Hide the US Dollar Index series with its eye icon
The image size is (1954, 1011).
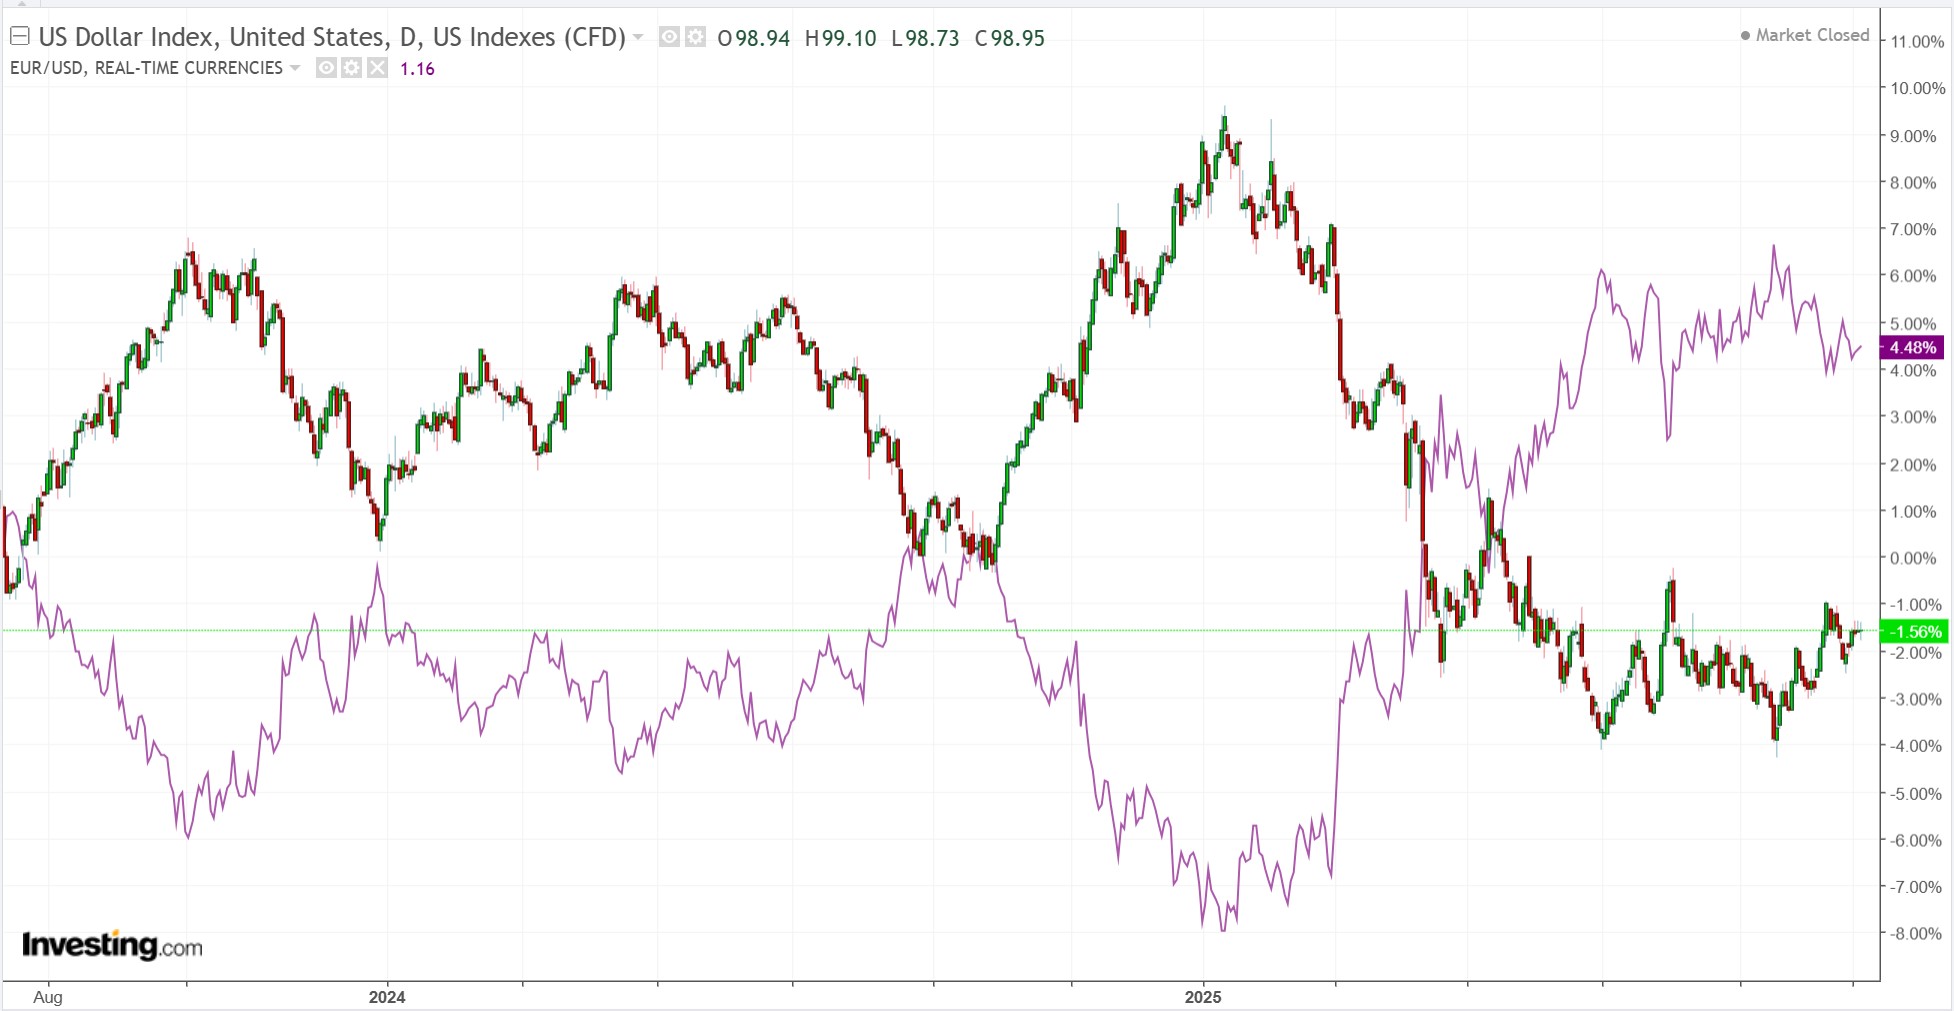click(669, 37)
